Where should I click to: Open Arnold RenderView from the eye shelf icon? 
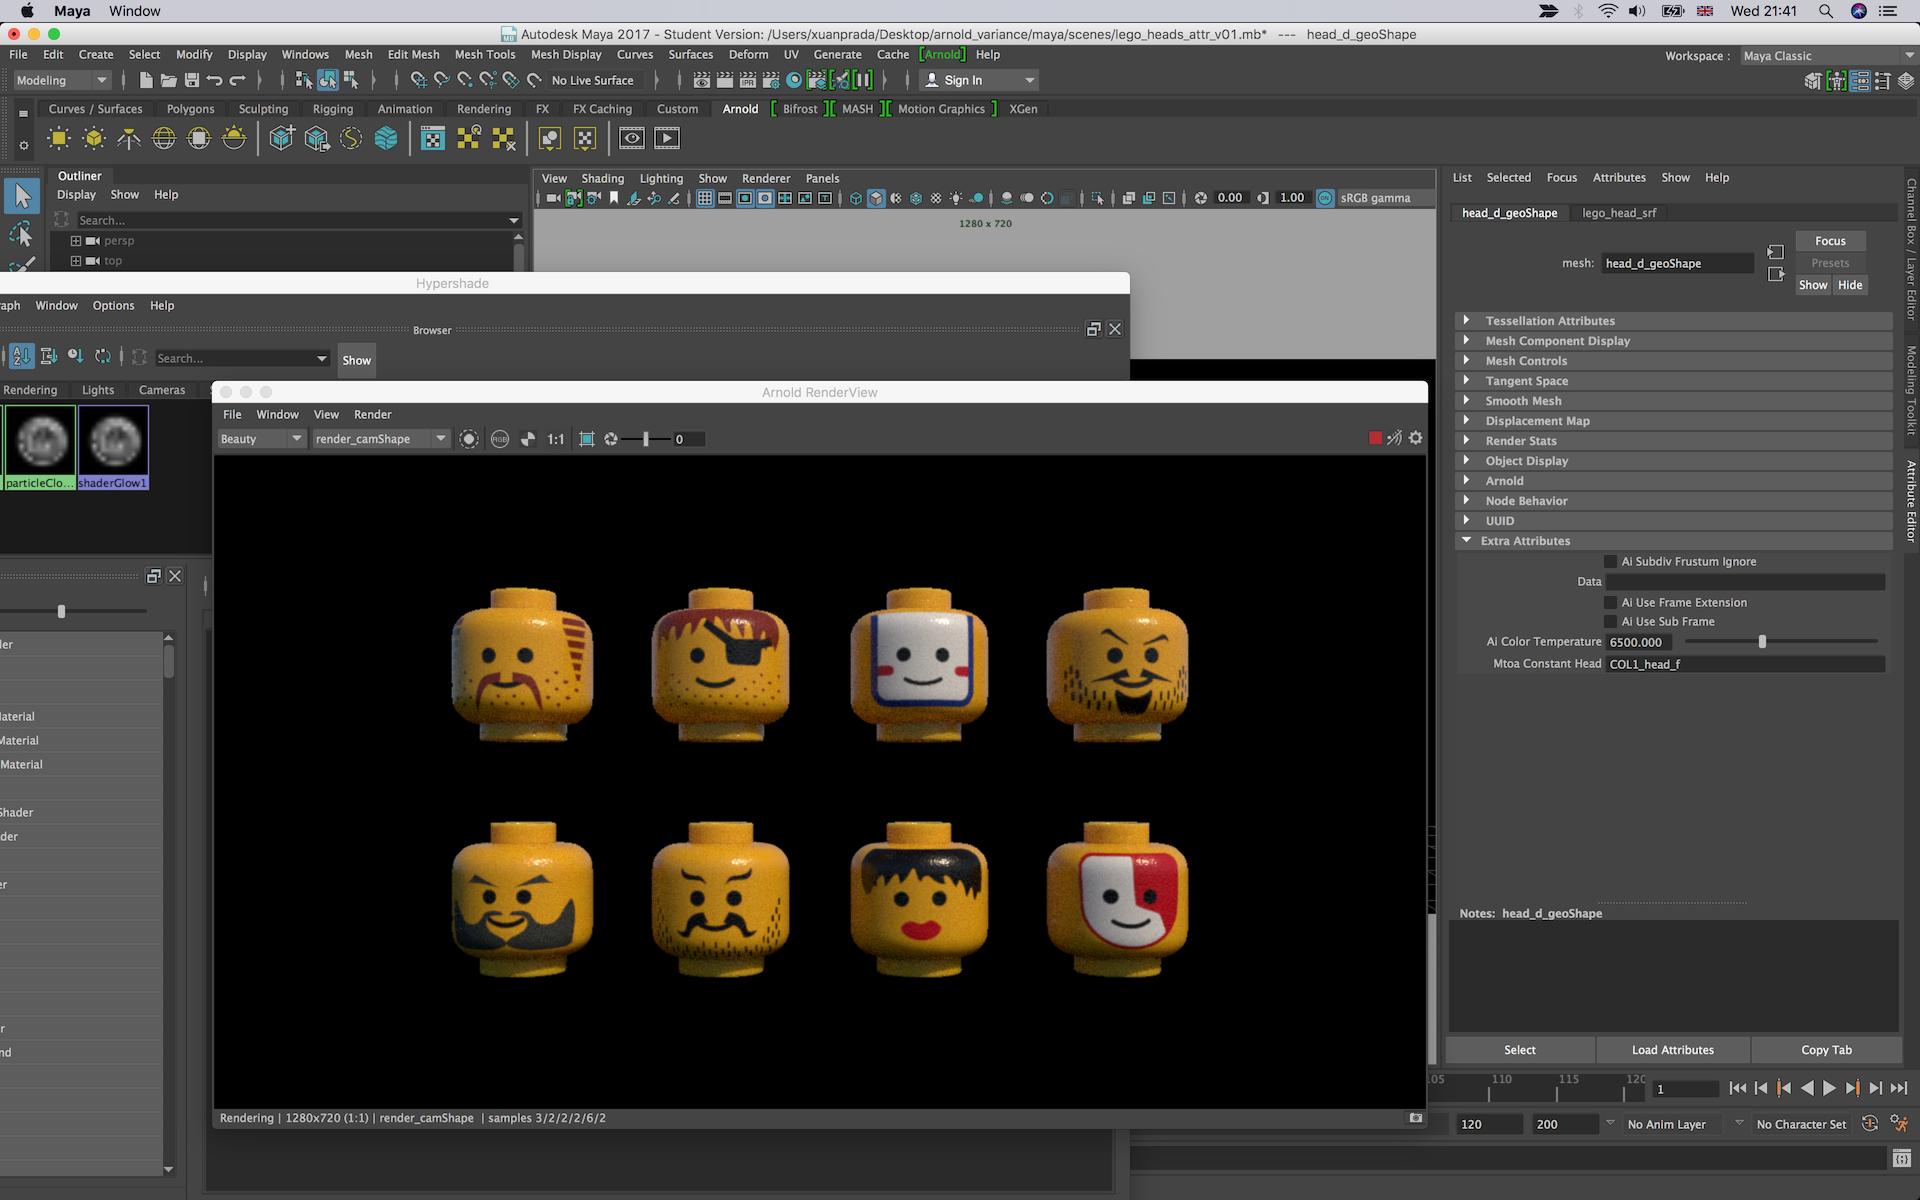tap(632, 139)
